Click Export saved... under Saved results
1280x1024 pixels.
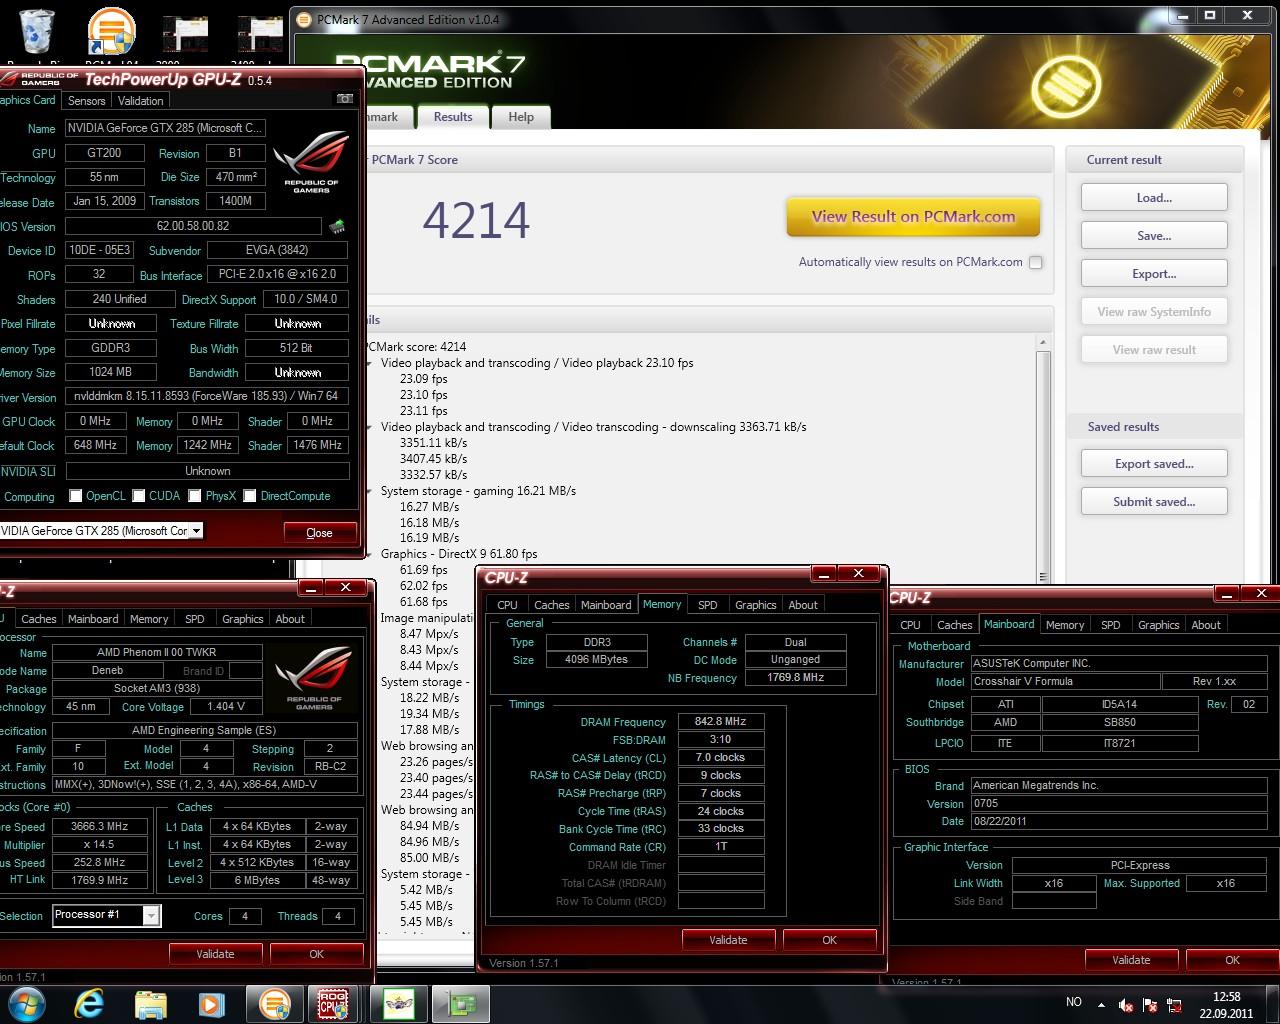[1154, 464]
